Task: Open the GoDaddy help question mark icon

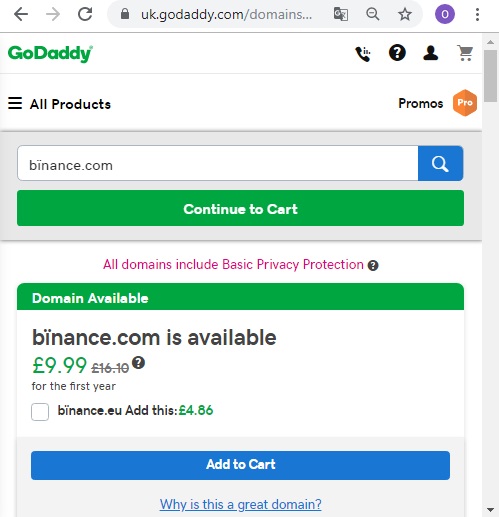Action: pyautogui.click(x=397, y=53)
